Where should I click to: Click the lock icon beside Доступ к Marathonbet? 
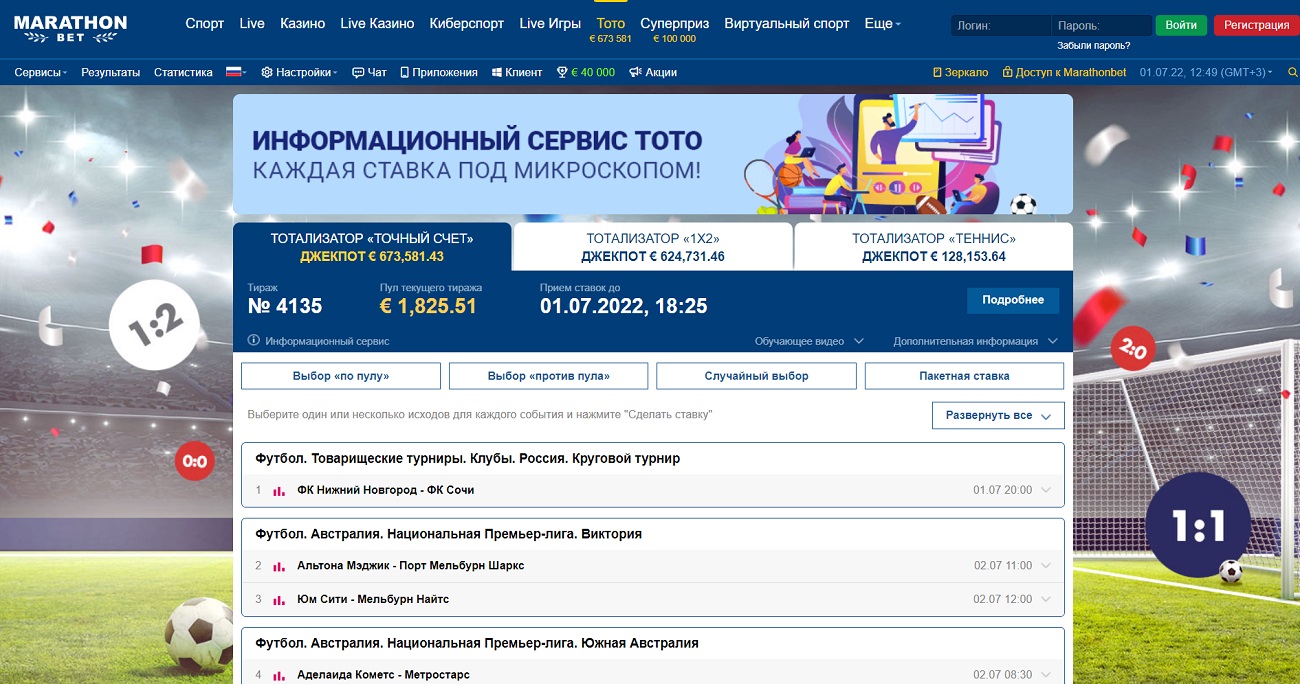coord(1007,72)
